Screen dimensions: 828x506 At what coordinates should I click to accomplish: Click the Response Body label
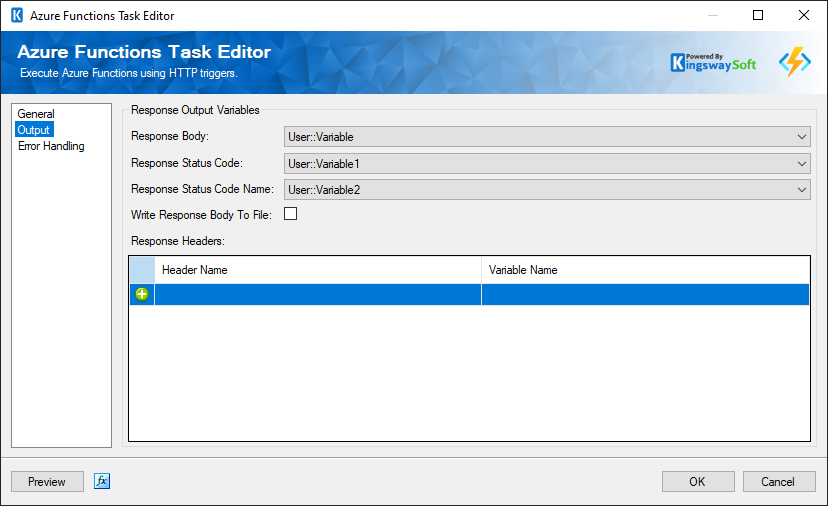click(170, 136)
